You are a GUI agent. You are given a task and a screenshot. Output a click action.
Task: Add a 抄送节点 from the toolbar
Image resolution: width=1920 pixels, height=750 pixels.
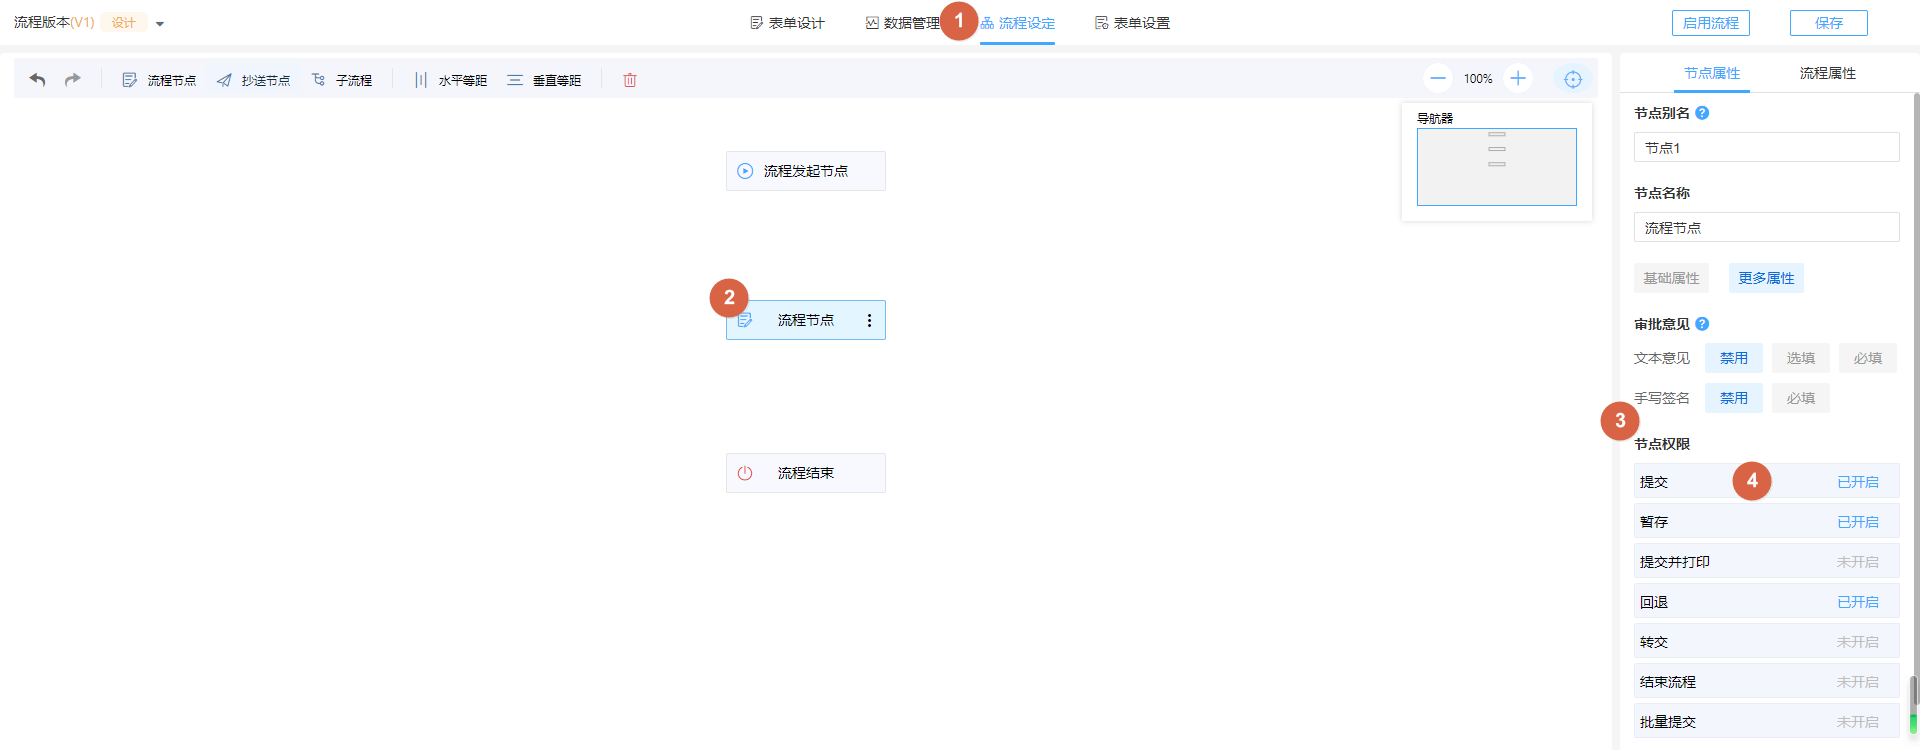254,80
